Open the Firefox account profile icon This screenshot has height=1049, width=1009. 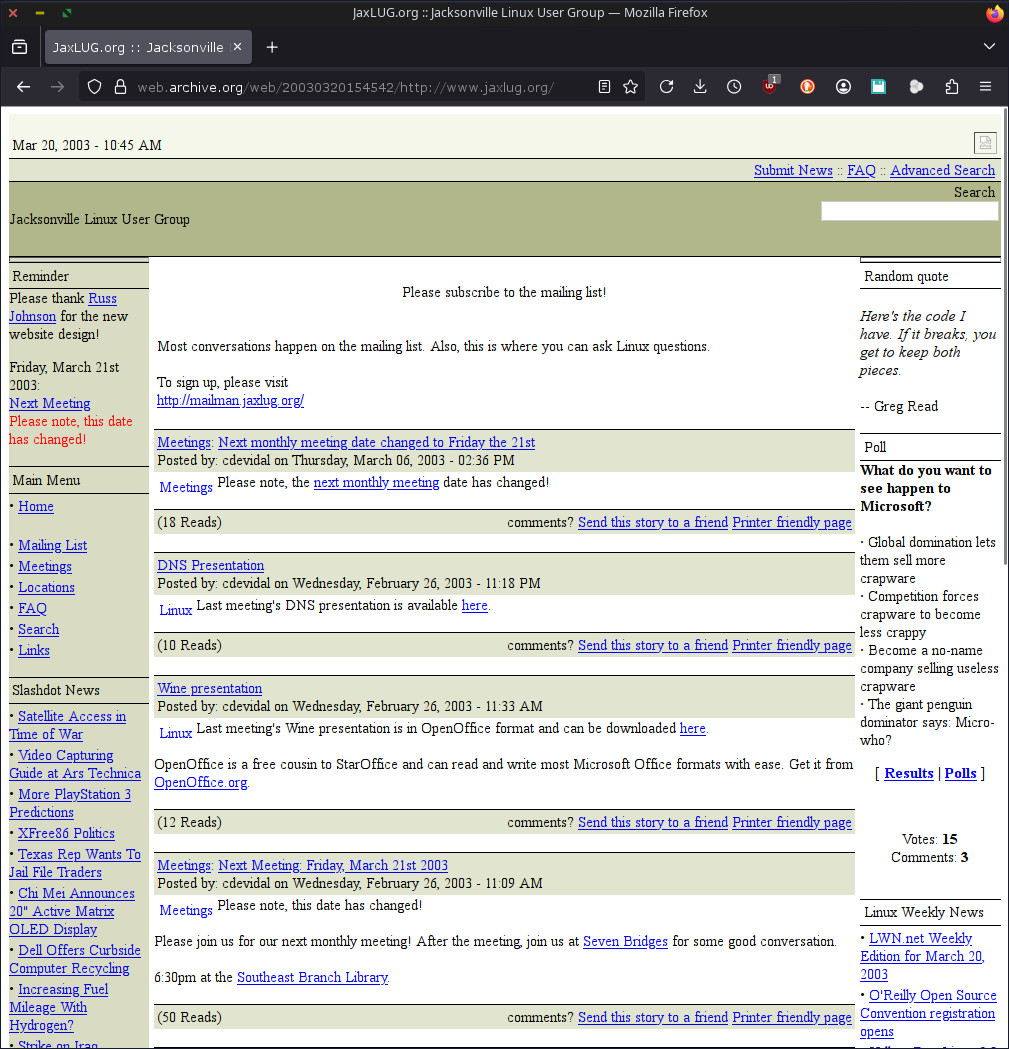click(x=843, y=87)
